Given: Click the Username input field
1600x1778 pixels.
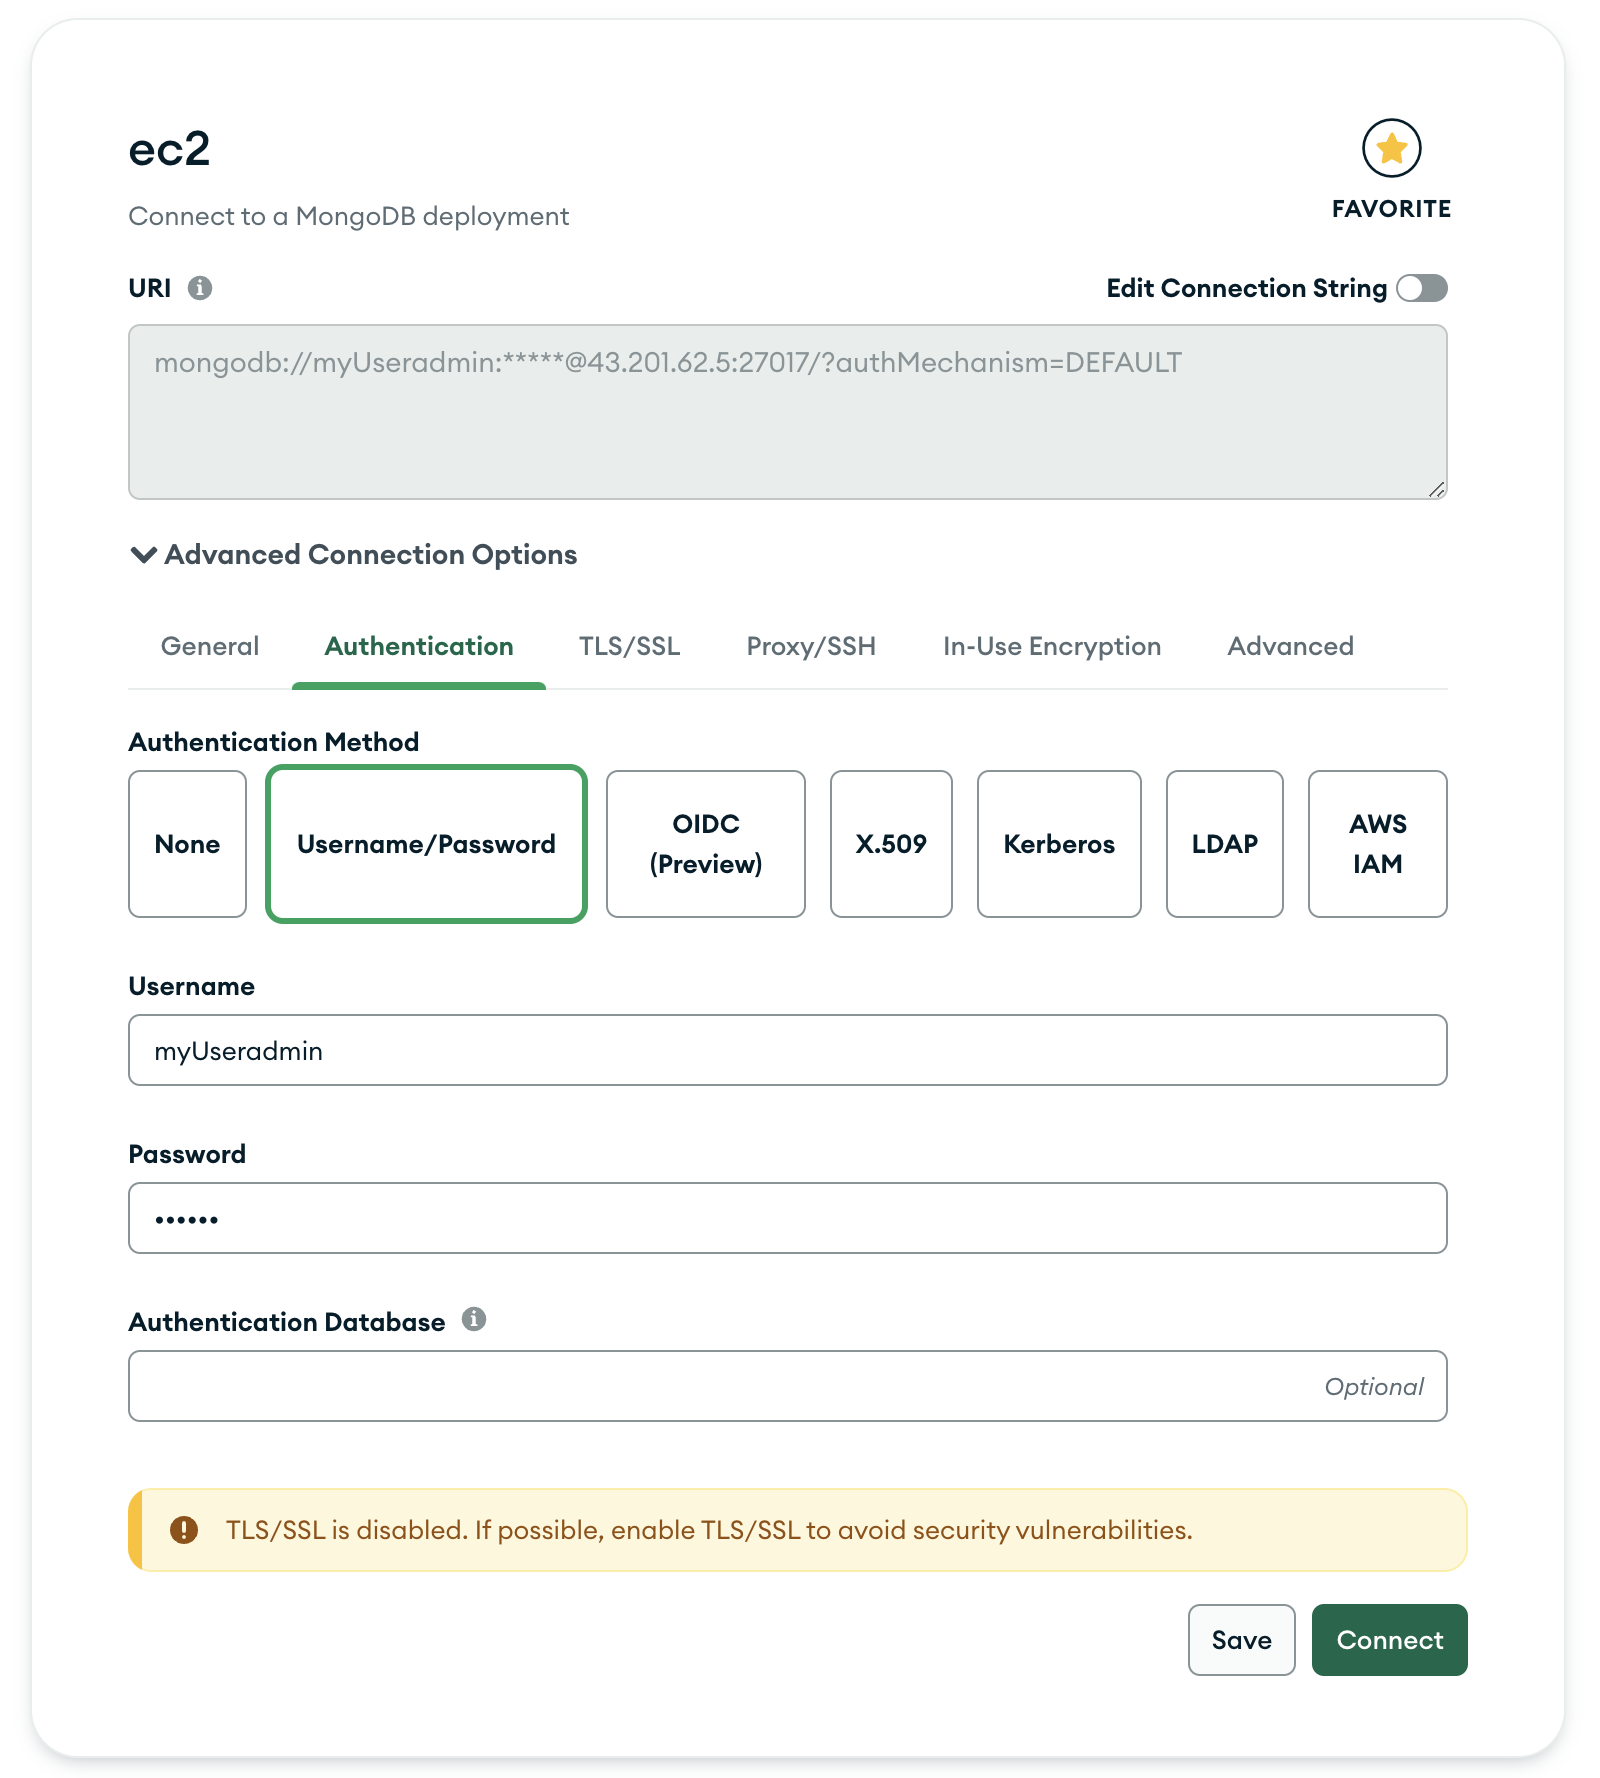Looking at the screenshot, I should (x=788, y=1050).
